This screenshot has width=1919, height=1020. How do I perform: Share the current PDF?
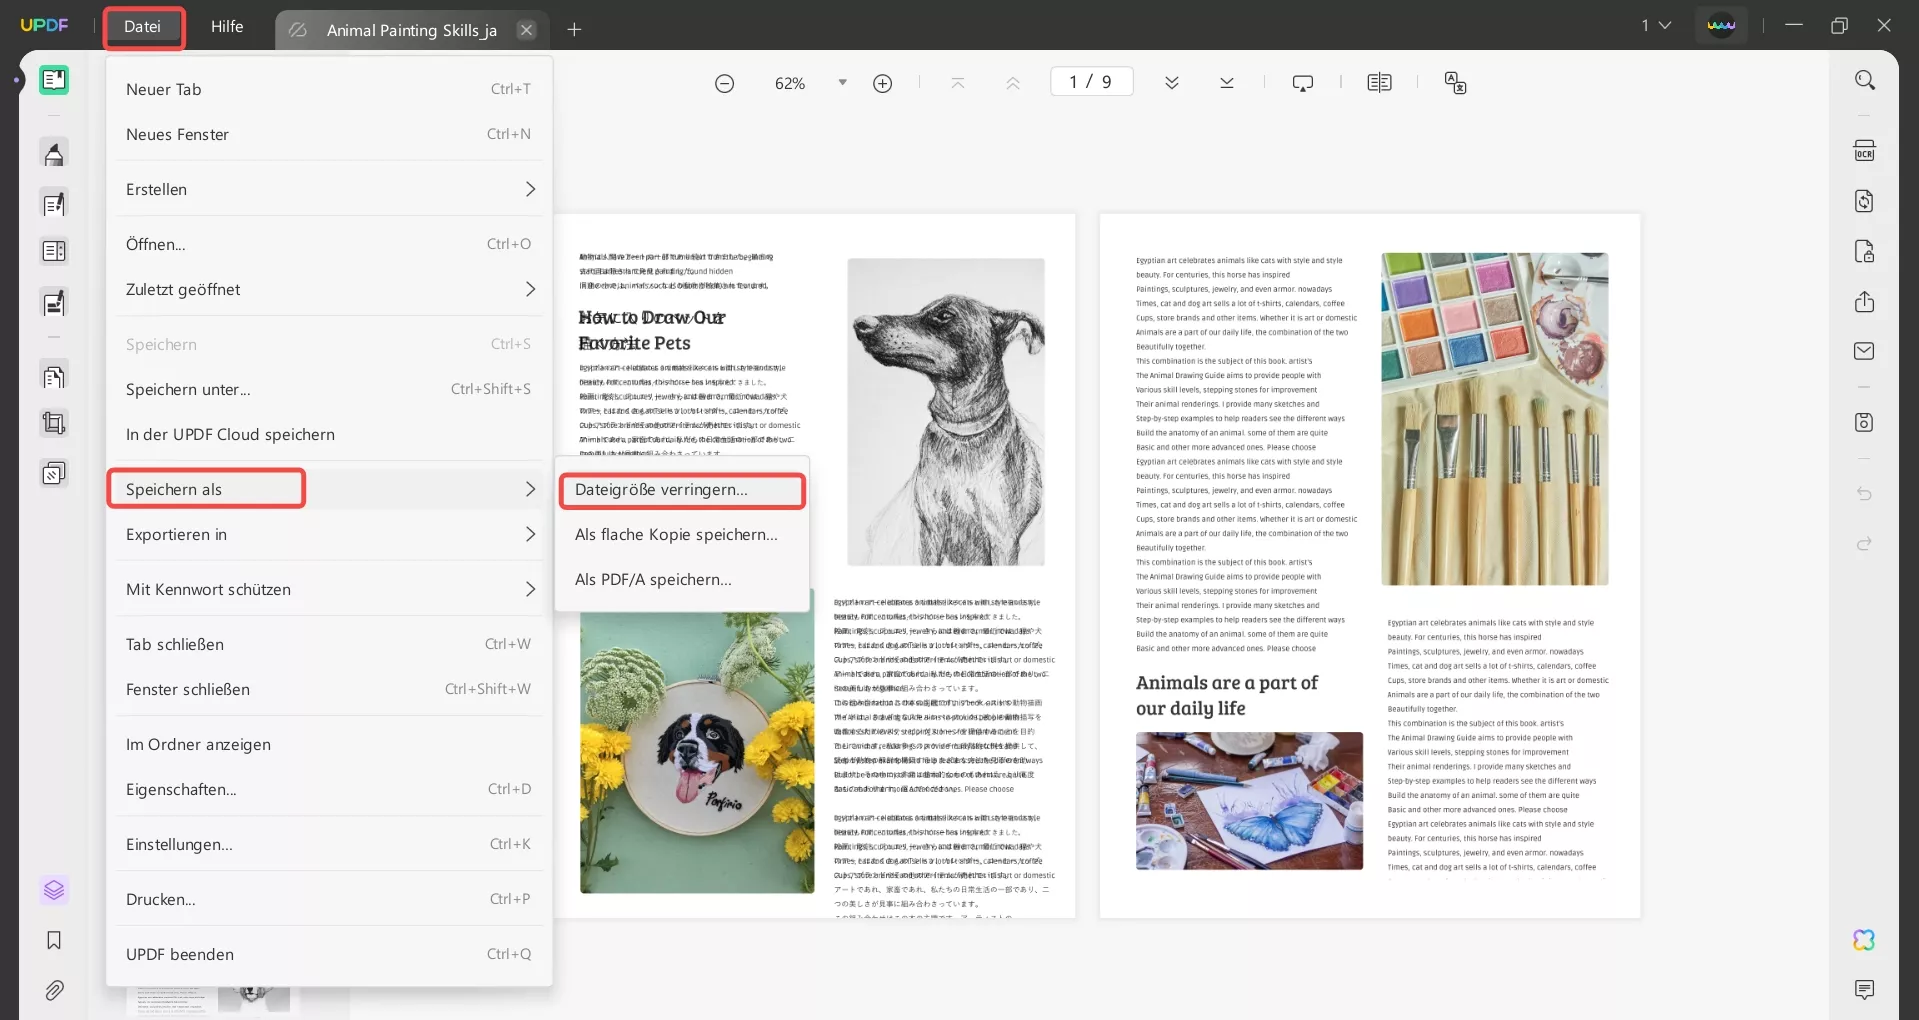point(1864,301)
